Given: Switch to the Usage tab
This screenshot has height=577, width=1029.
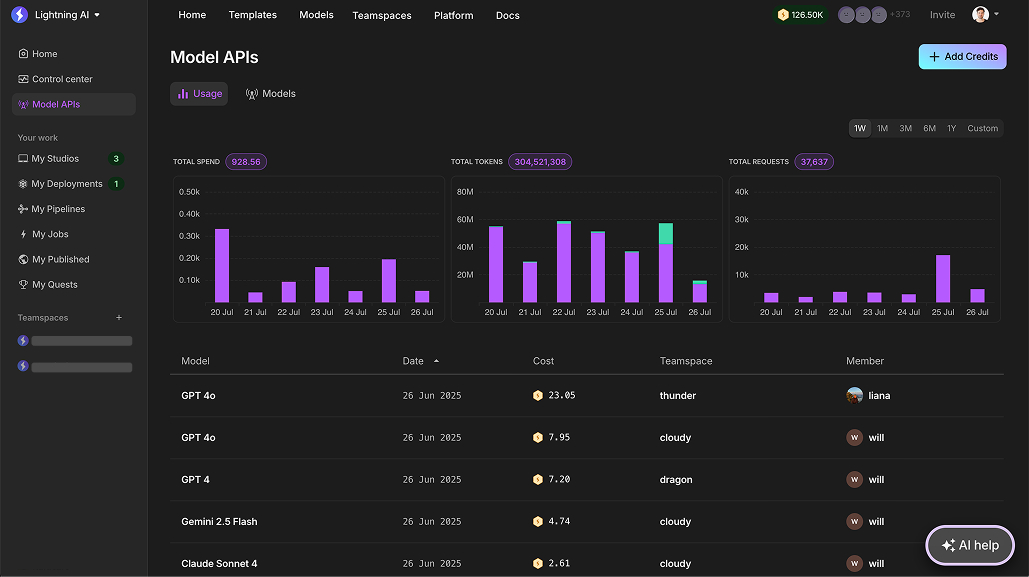Looking at the screenshot, I should (x=199, y=94).
